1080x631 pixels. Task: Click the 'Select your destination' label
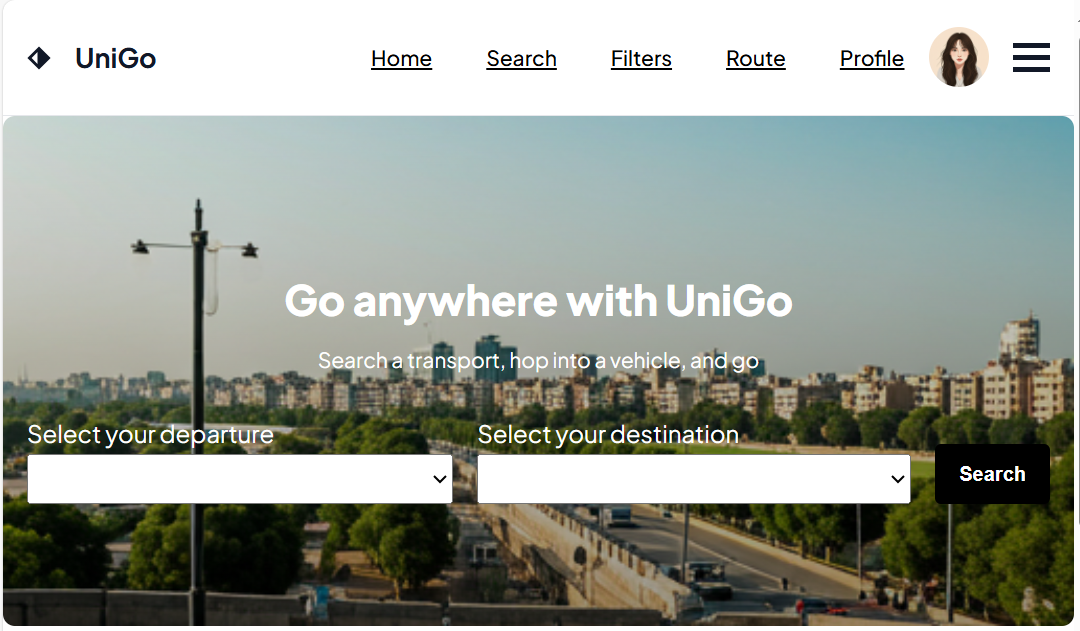pos(608,434)
